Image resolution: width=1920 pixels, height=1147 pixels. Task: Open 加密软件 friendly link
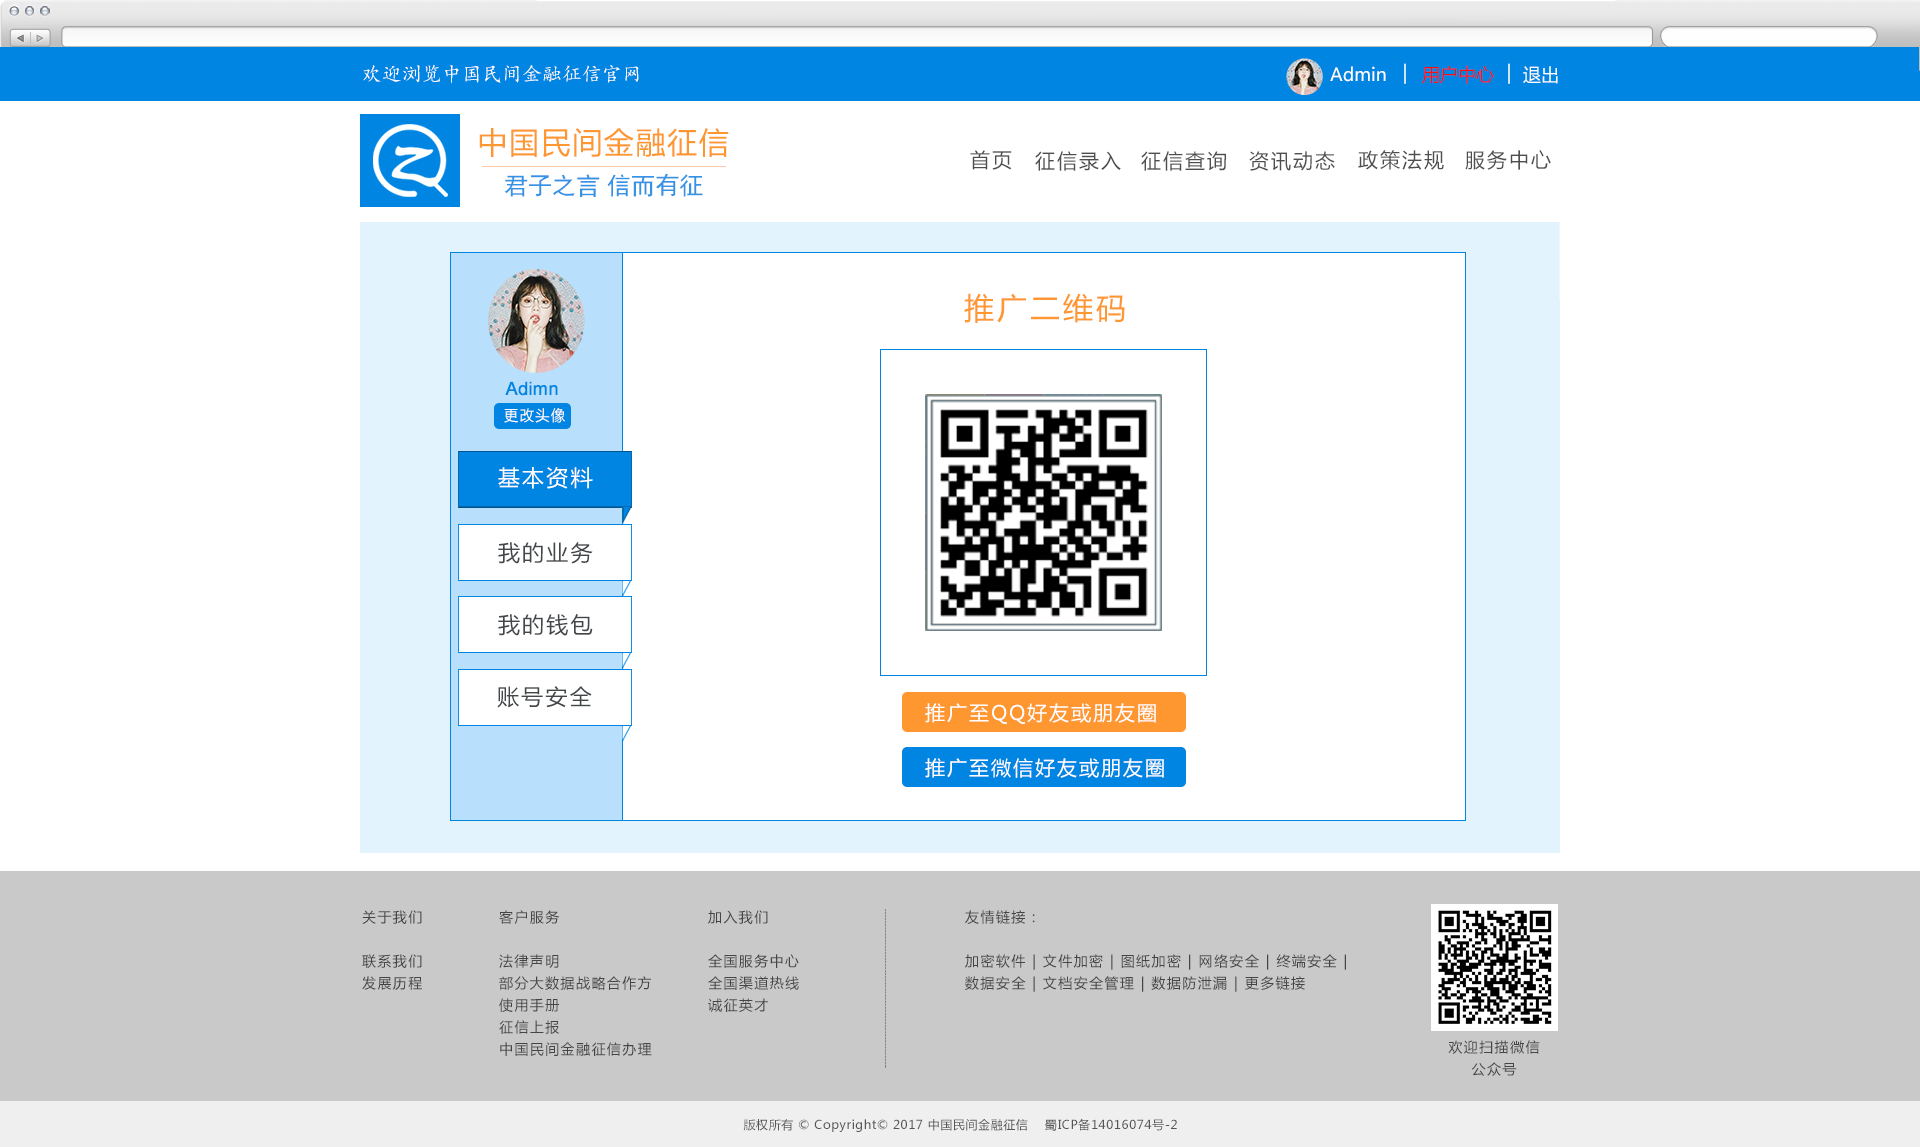click(x=995, y=961)
